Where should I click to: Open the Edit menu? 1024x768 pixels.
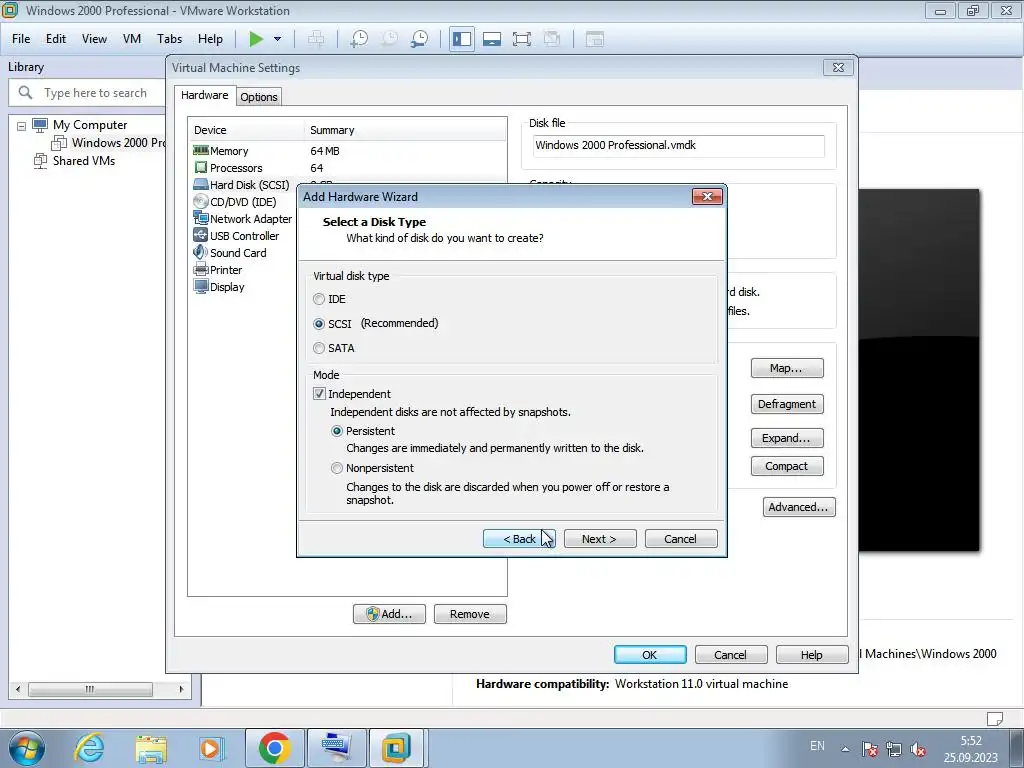[x=56, y=39]
